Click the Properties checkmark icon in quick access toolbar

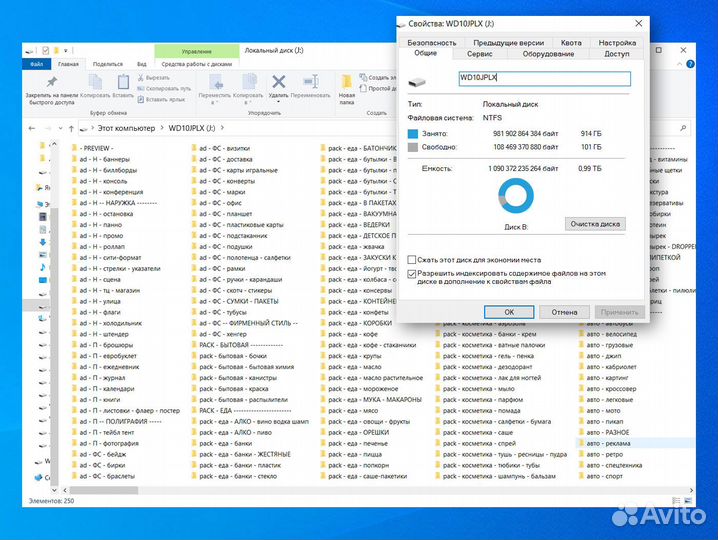(45, 50)
